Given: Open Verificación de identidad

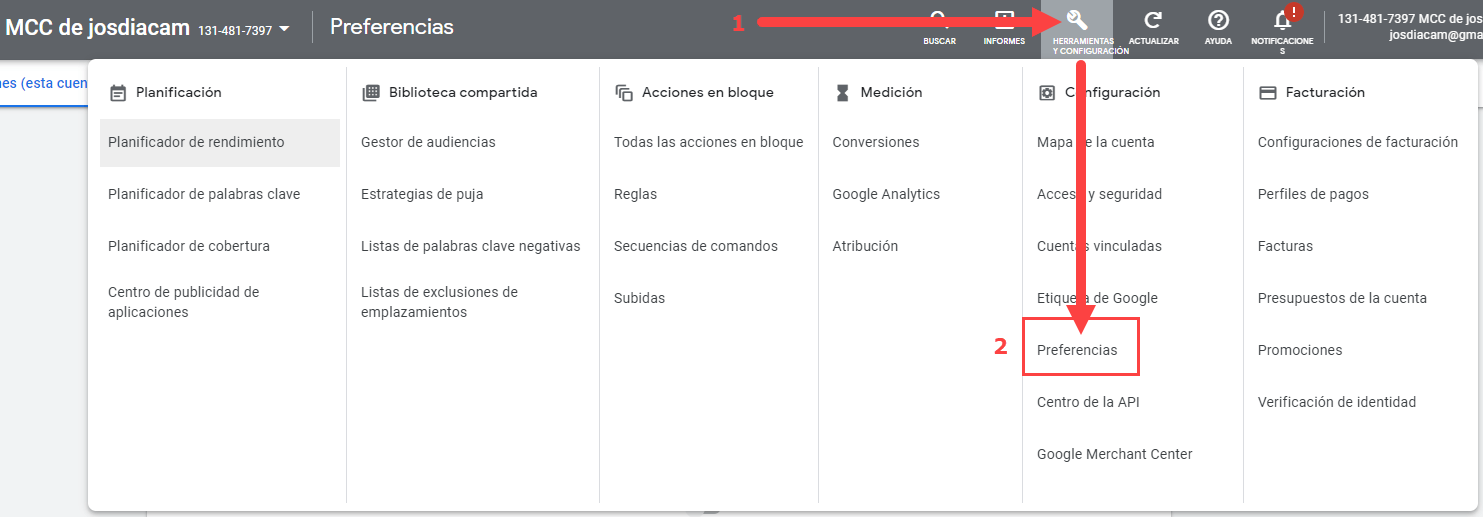Looking at the screenshot, I should pyautogui.click(x=1336, y=402).
